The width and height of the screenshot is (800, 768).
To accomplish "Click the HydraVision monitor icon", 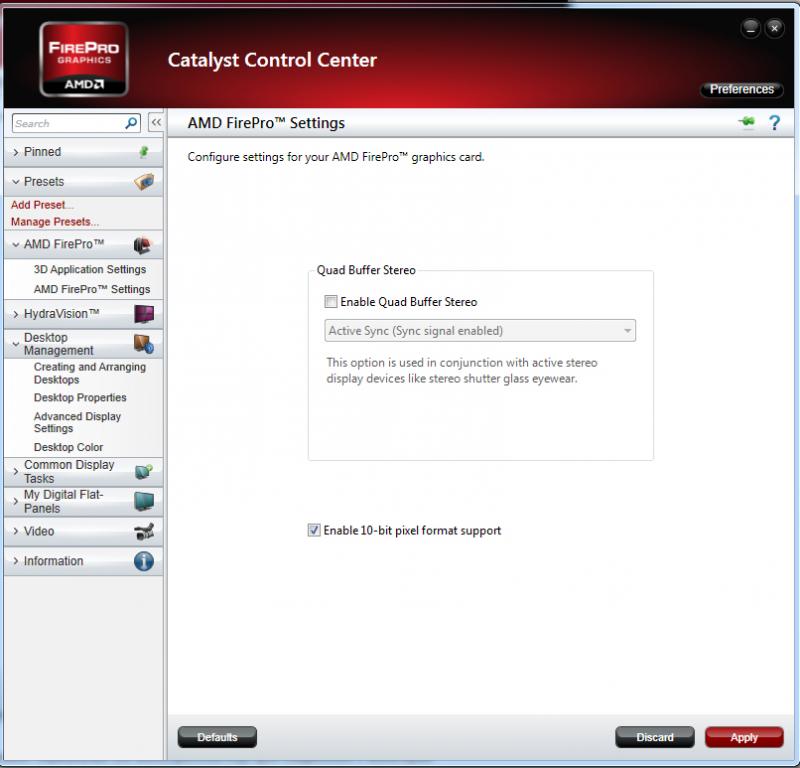I will (x=144, y=314).
